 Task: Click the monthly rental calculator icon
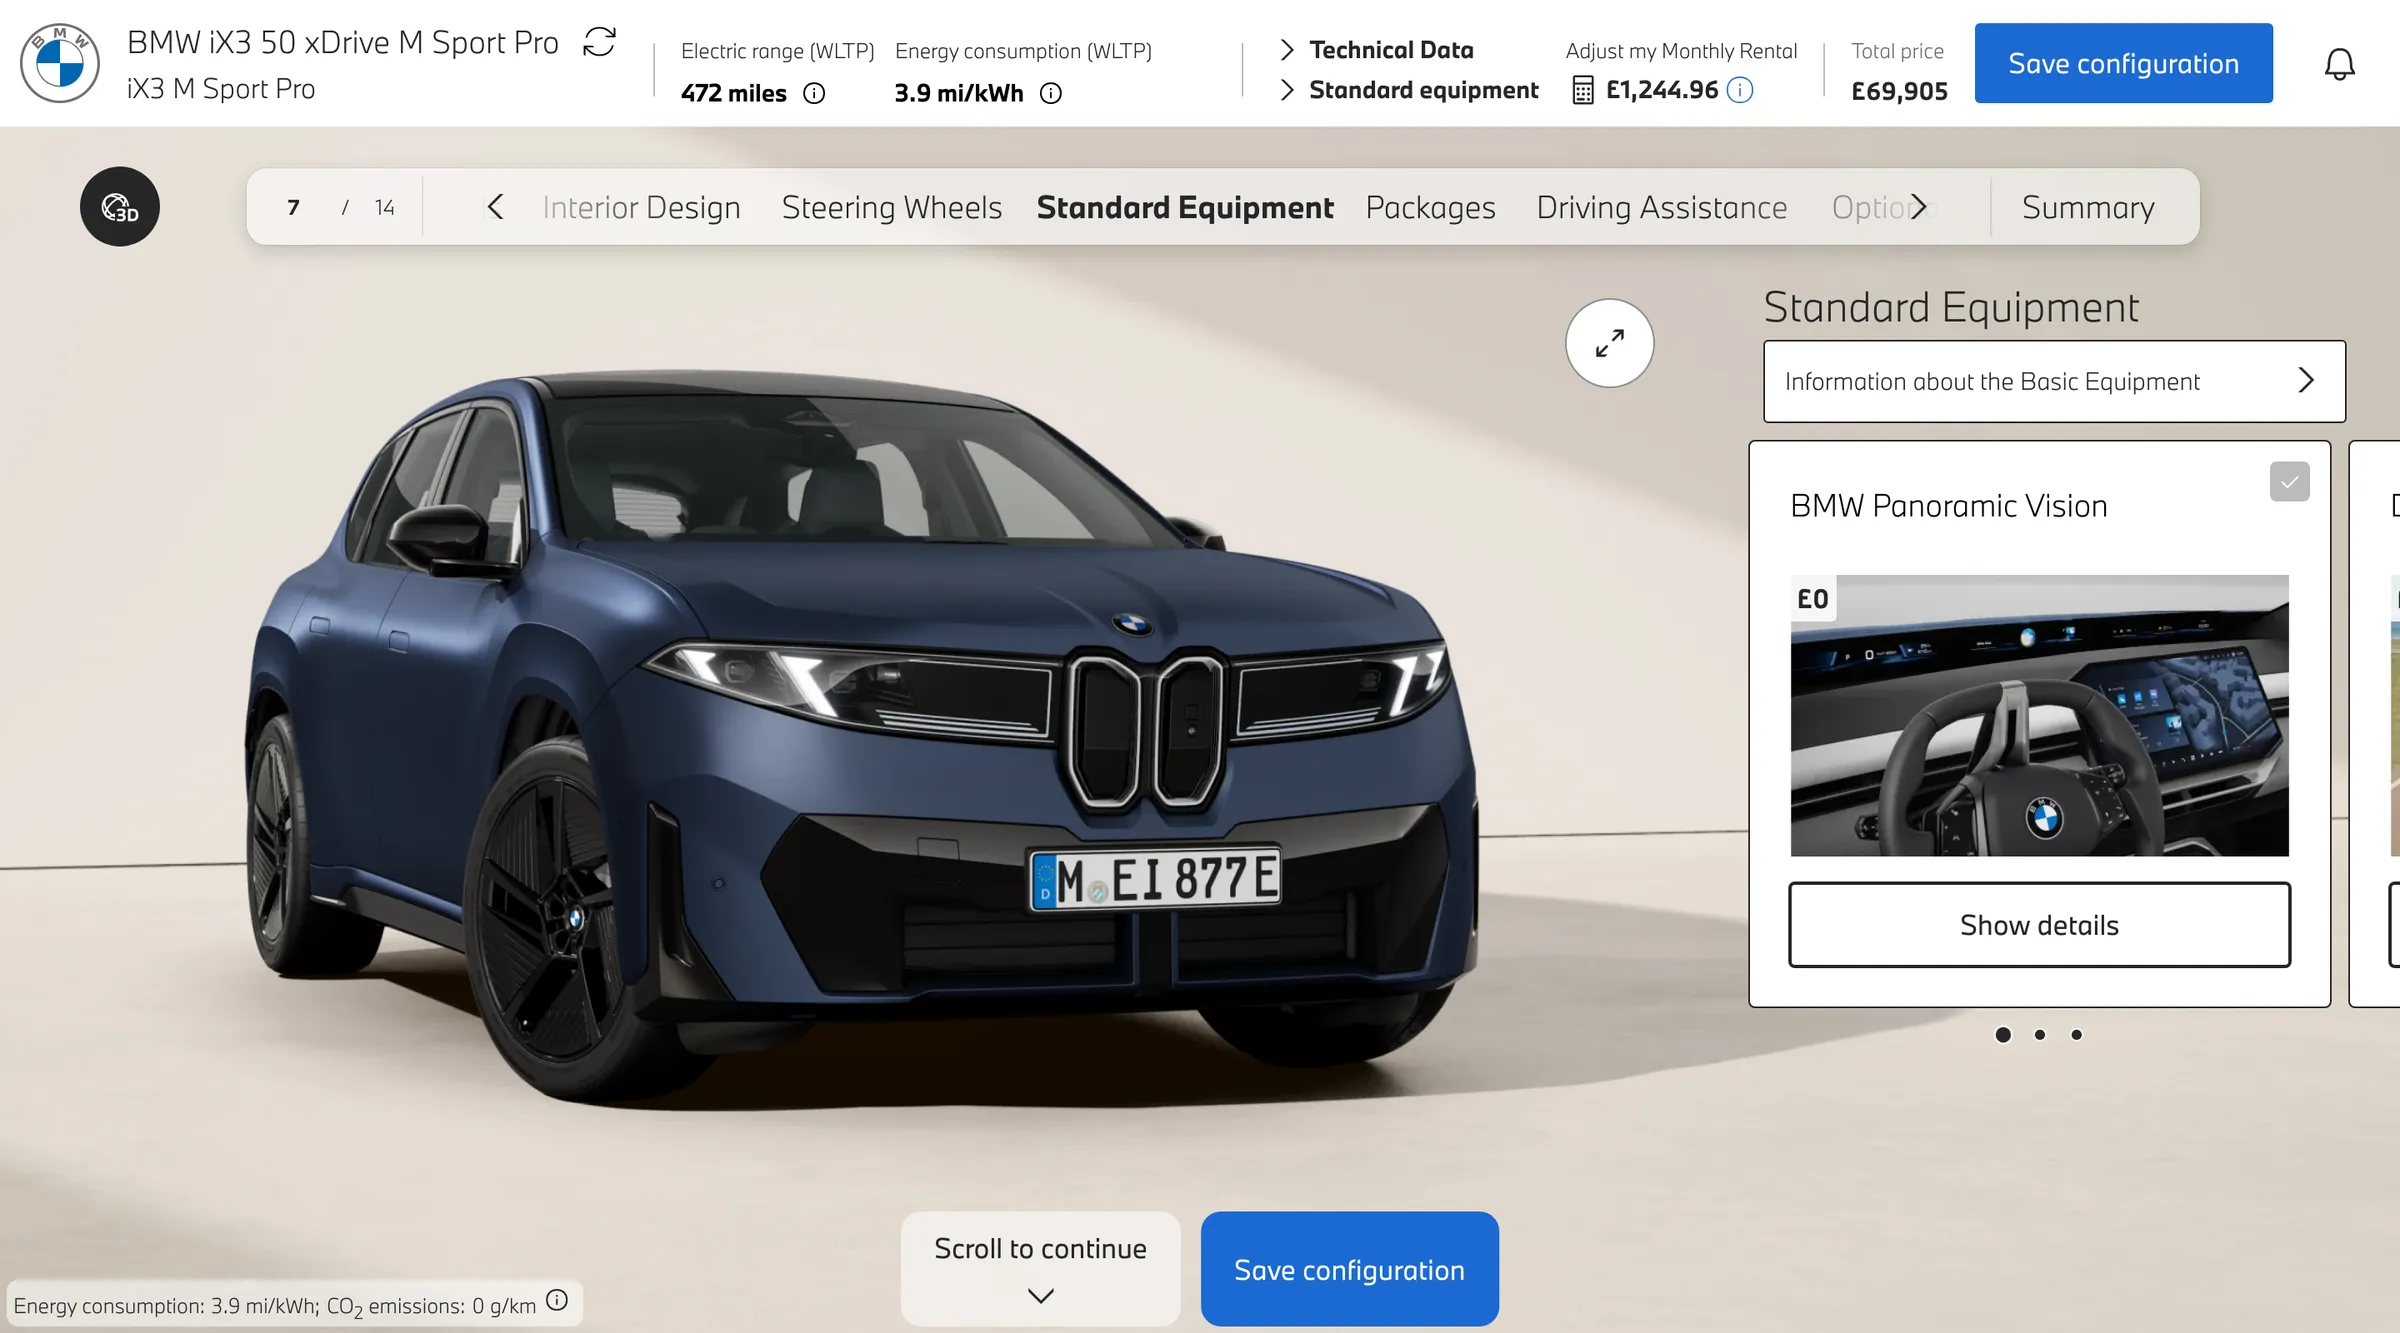(x=1582, y=90)
